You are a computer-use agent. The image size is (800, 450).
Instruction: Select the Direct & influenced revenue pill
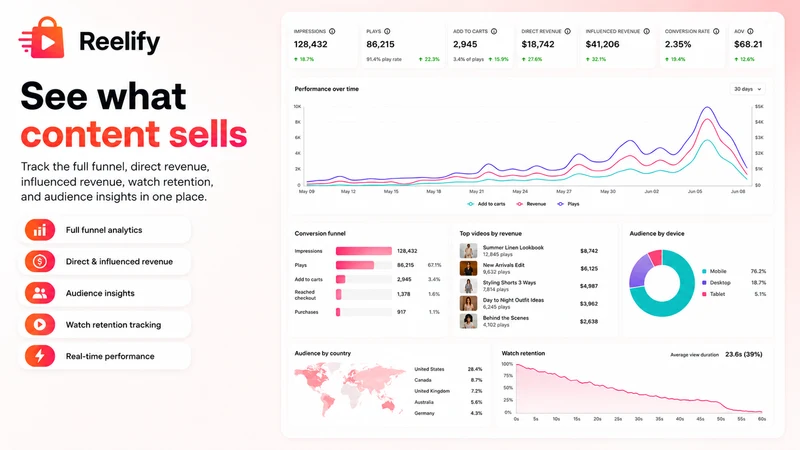(x=105, y=262)
